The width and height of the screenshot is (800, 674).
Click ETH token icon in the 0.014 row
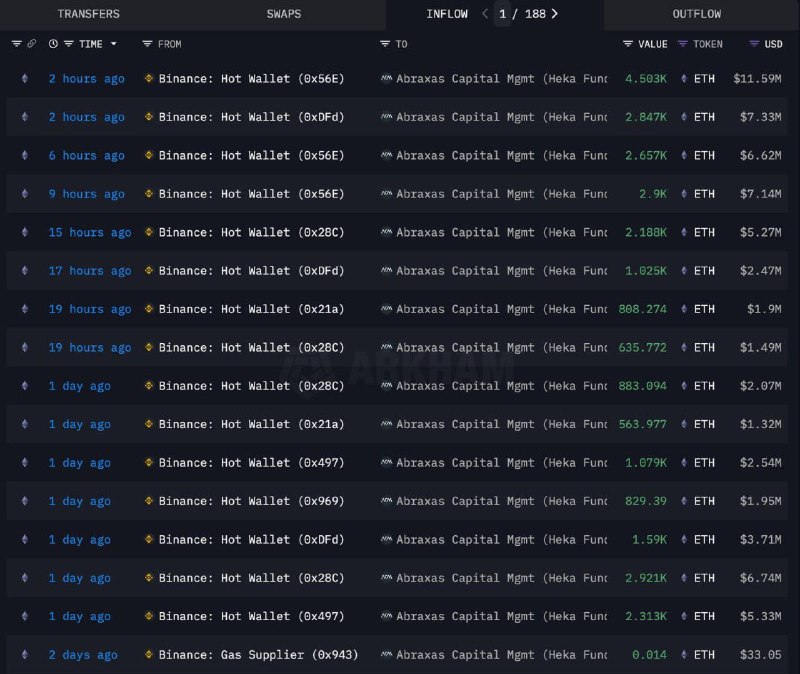click(684, 655)
